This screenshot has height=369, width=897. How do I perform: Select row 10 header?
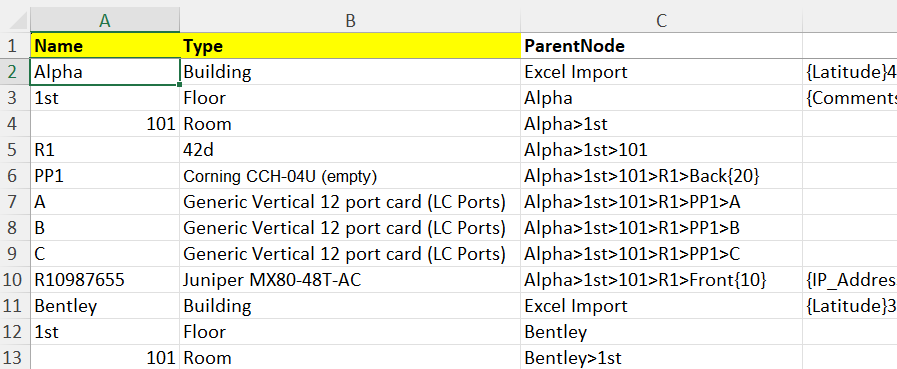point(15,280)
